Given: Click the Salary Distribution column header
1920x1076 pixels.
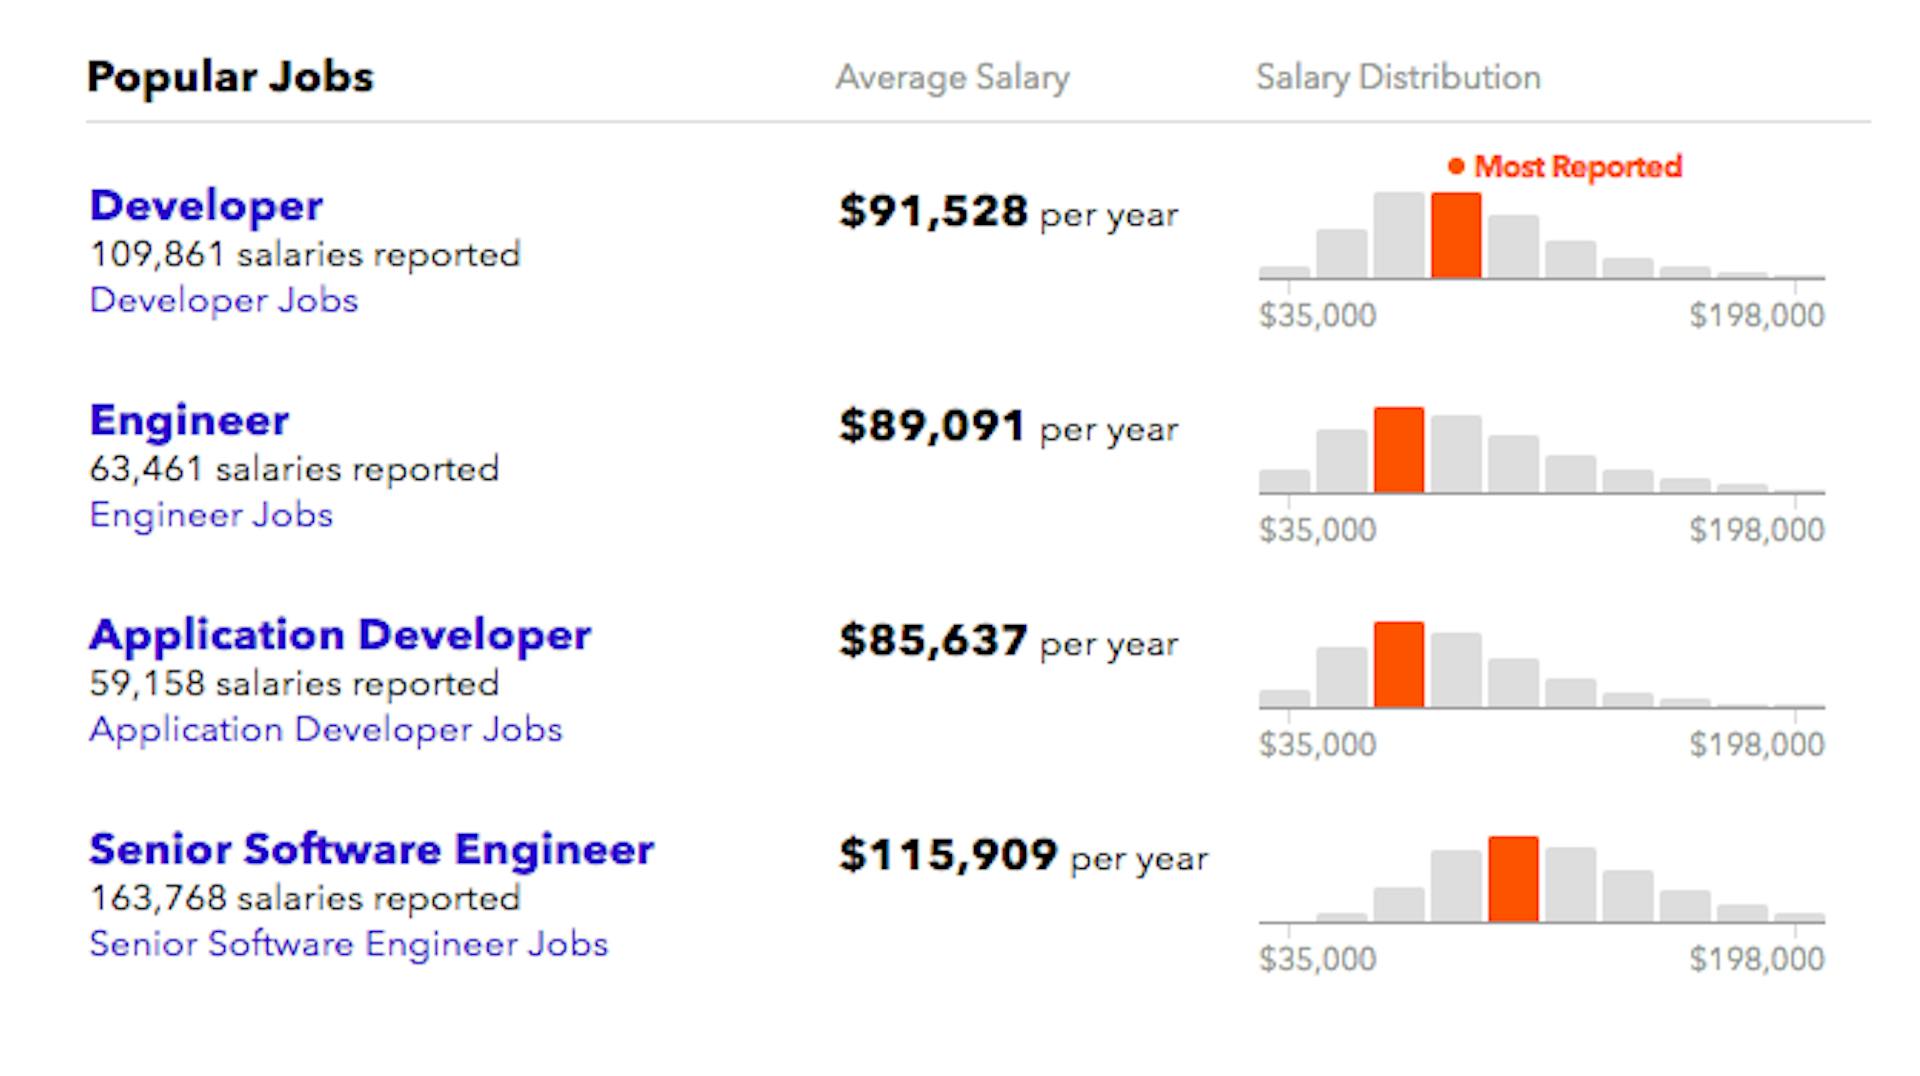Looking at the screenshot, I should tap(1398, 77).
